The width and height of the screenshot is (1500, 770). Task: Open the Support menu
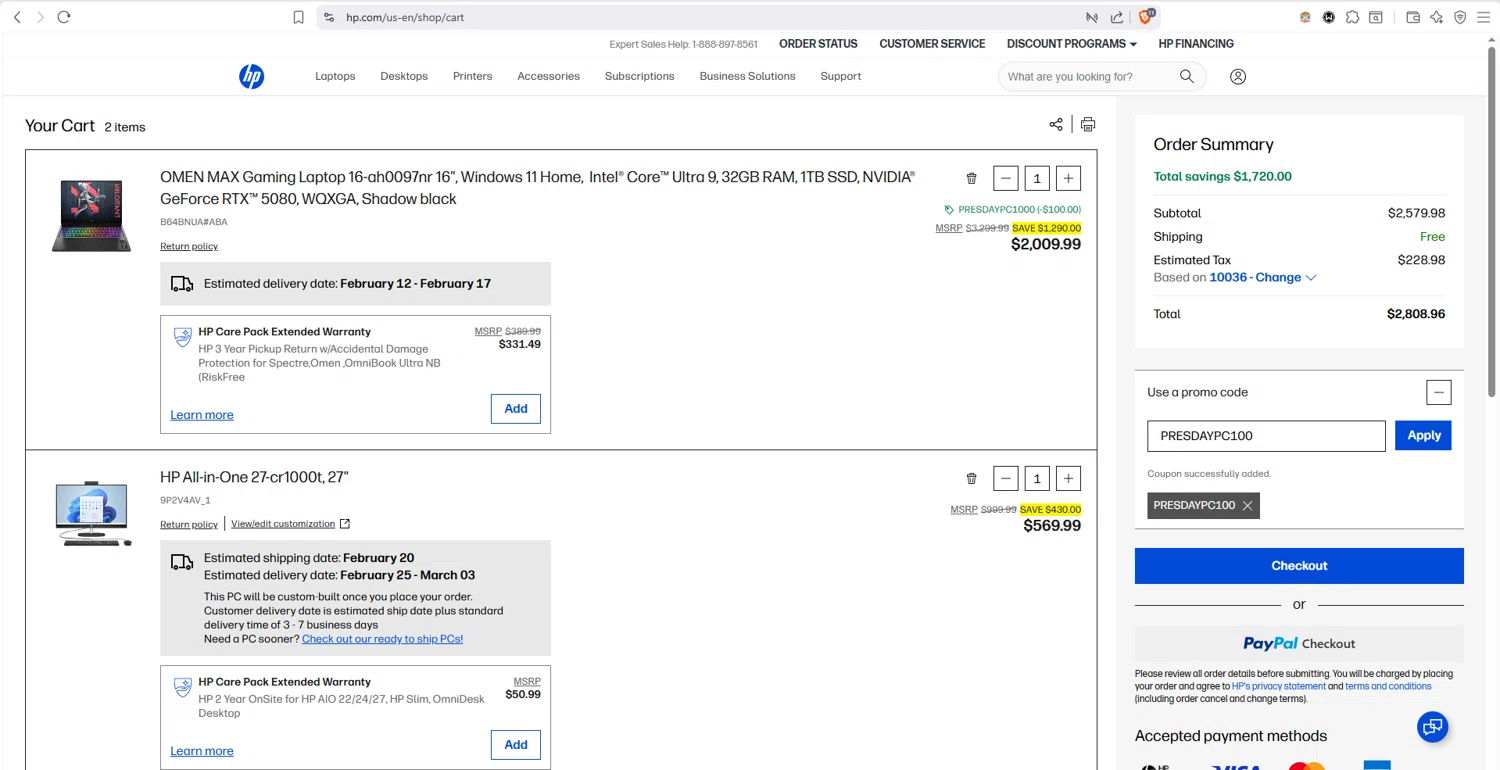840,76
